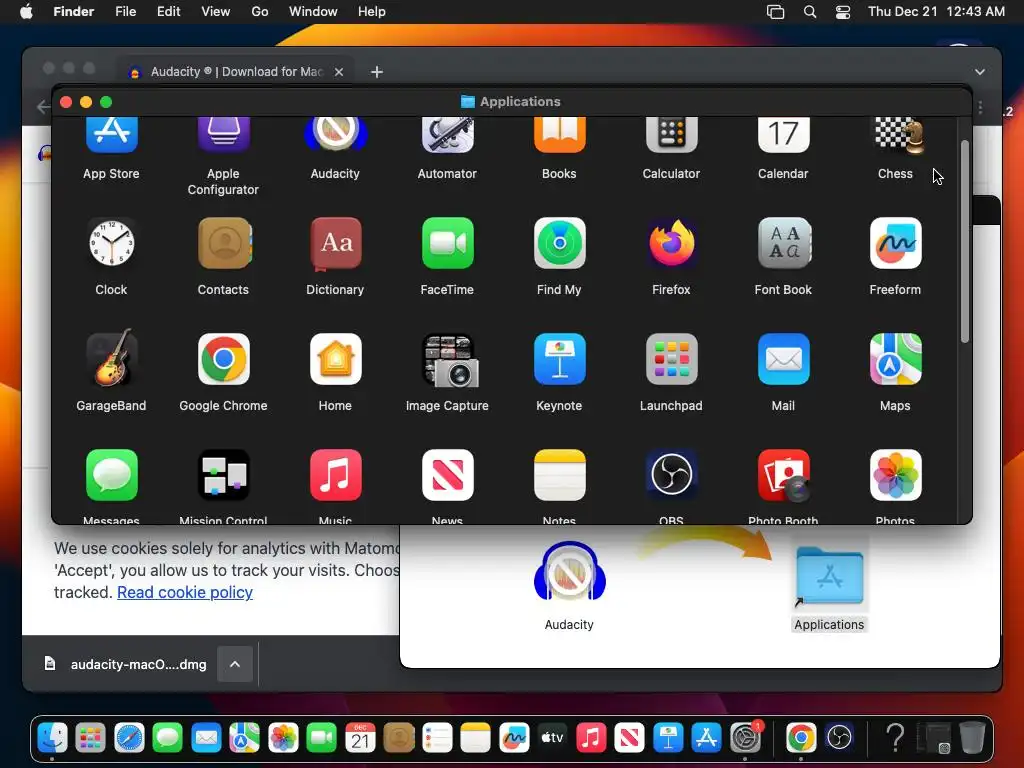Click the Applications window vertical scrollbar
Screen dimensions: 1024x768
(x=965, y=242)
